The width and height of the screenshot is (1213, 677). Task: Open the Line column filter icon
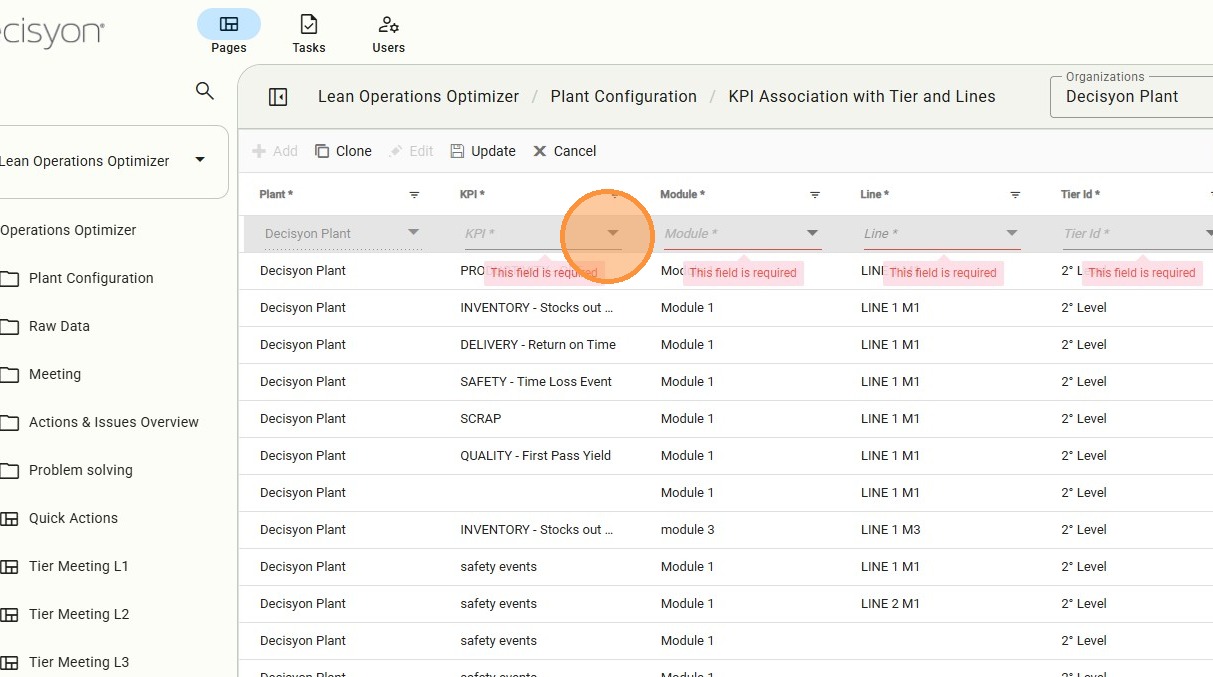[x=1014, y=195]
